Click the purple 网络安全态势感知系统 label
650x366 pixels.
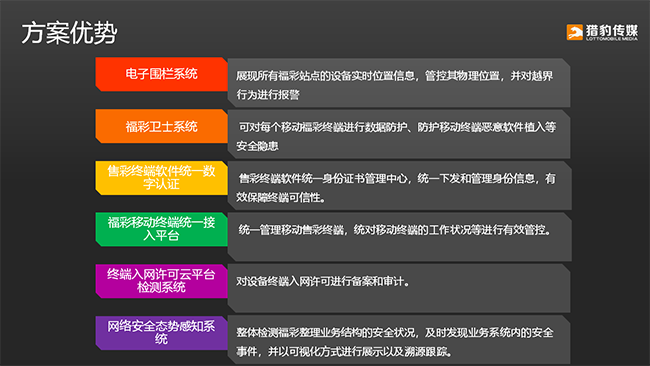tap(161, 332)
